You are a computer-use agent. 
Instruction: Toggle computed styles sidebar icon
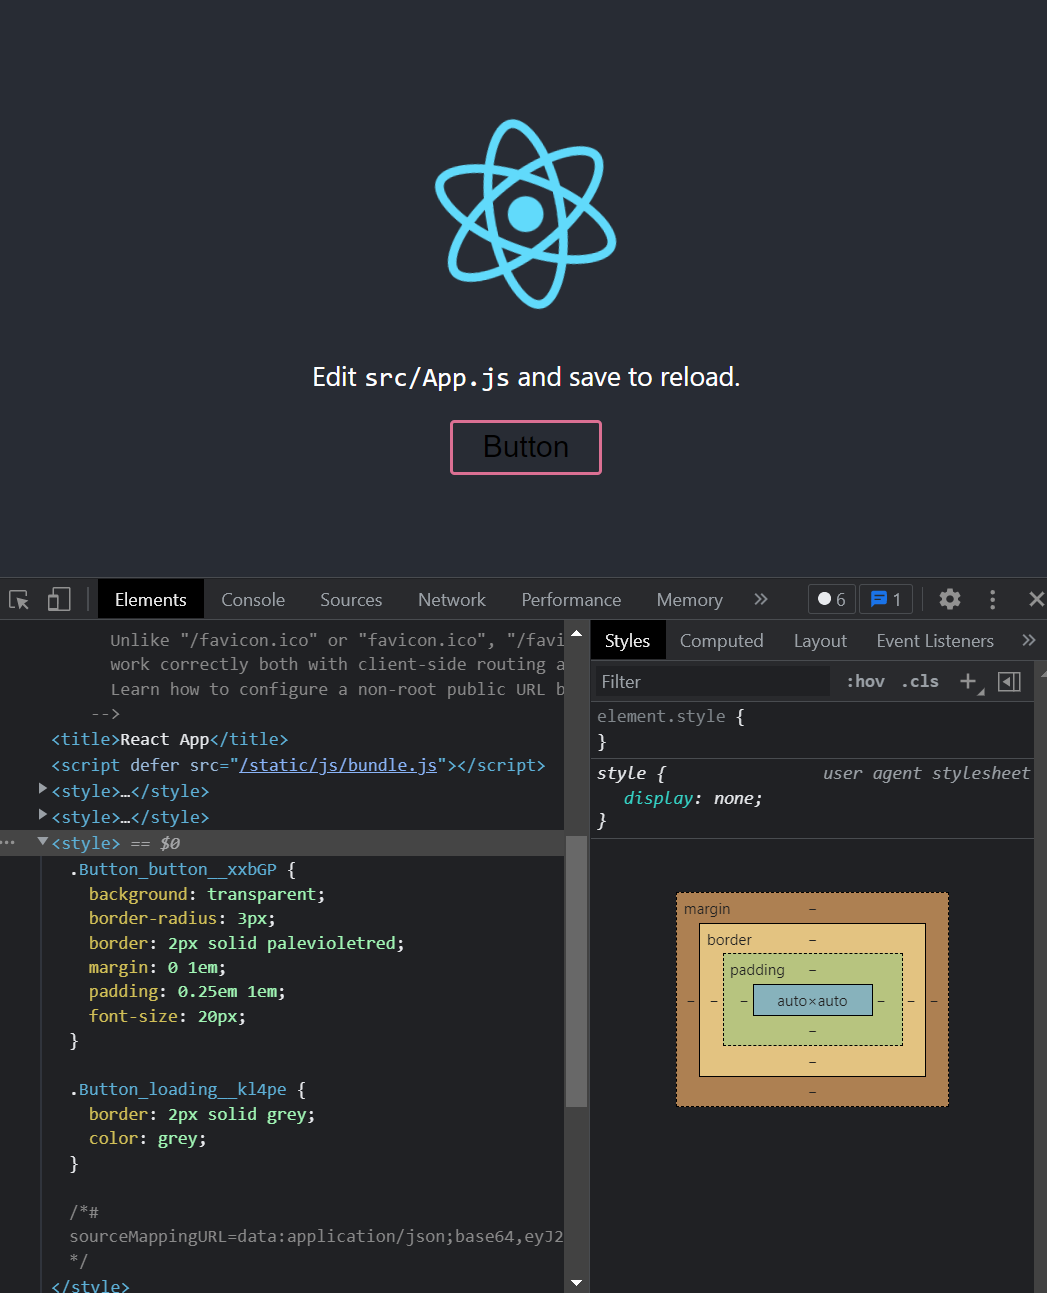pyautogui.click(x=1009, y=682)
